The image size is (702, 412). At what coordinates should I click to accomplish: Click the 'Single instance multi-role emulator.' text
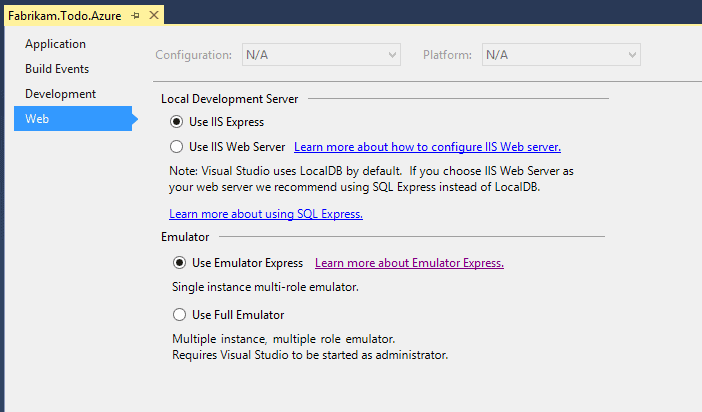(265, 287)
